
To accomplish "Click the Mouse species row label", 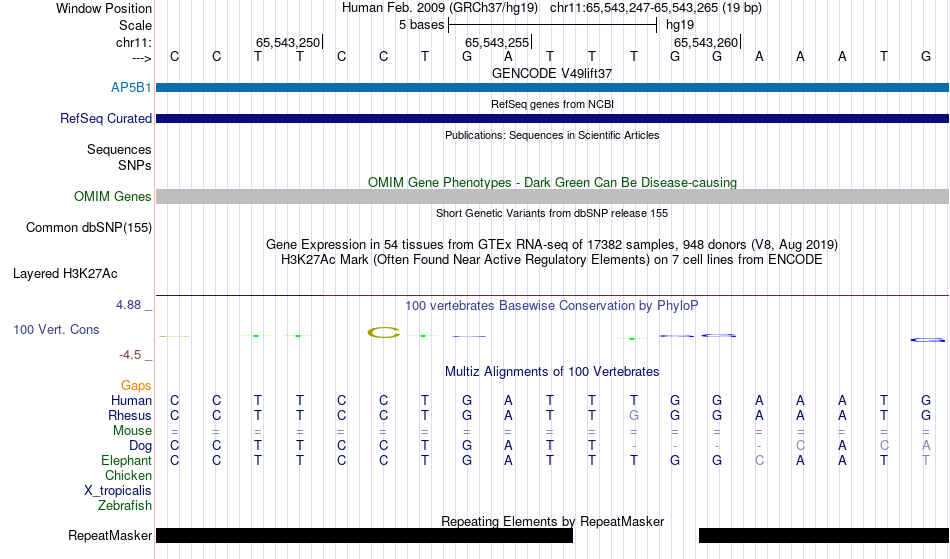I will point(132,431).
